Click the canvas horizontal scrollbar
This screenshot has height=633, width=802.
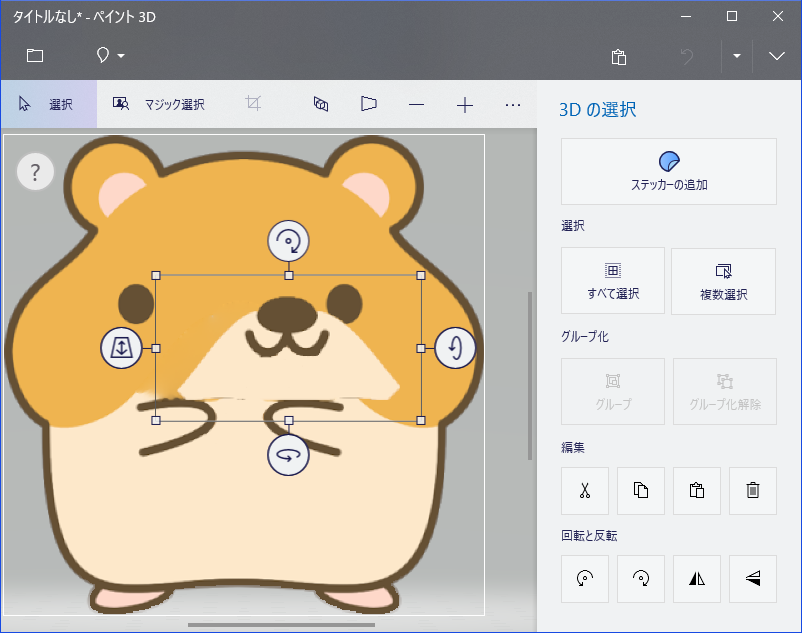tap(281, 625)
